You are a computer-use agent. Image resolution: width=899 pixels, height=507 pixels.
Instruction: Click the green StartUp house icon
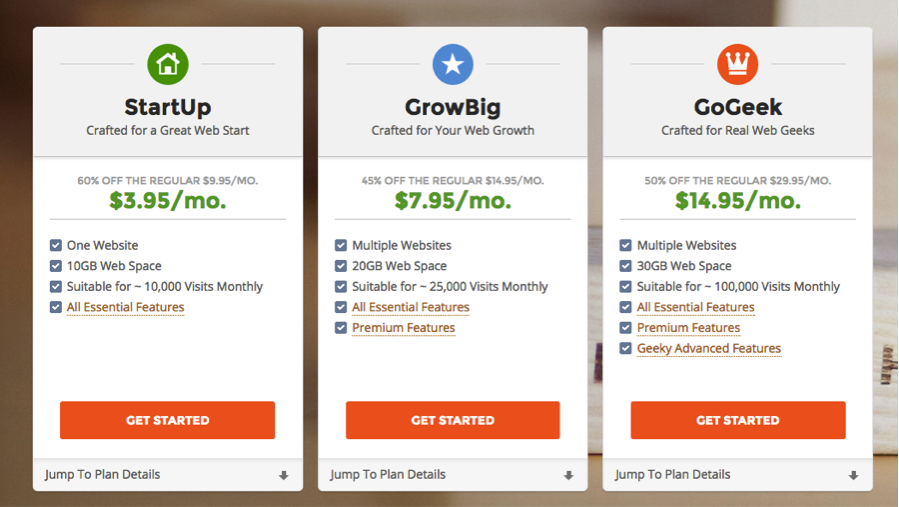coord(167,65)
